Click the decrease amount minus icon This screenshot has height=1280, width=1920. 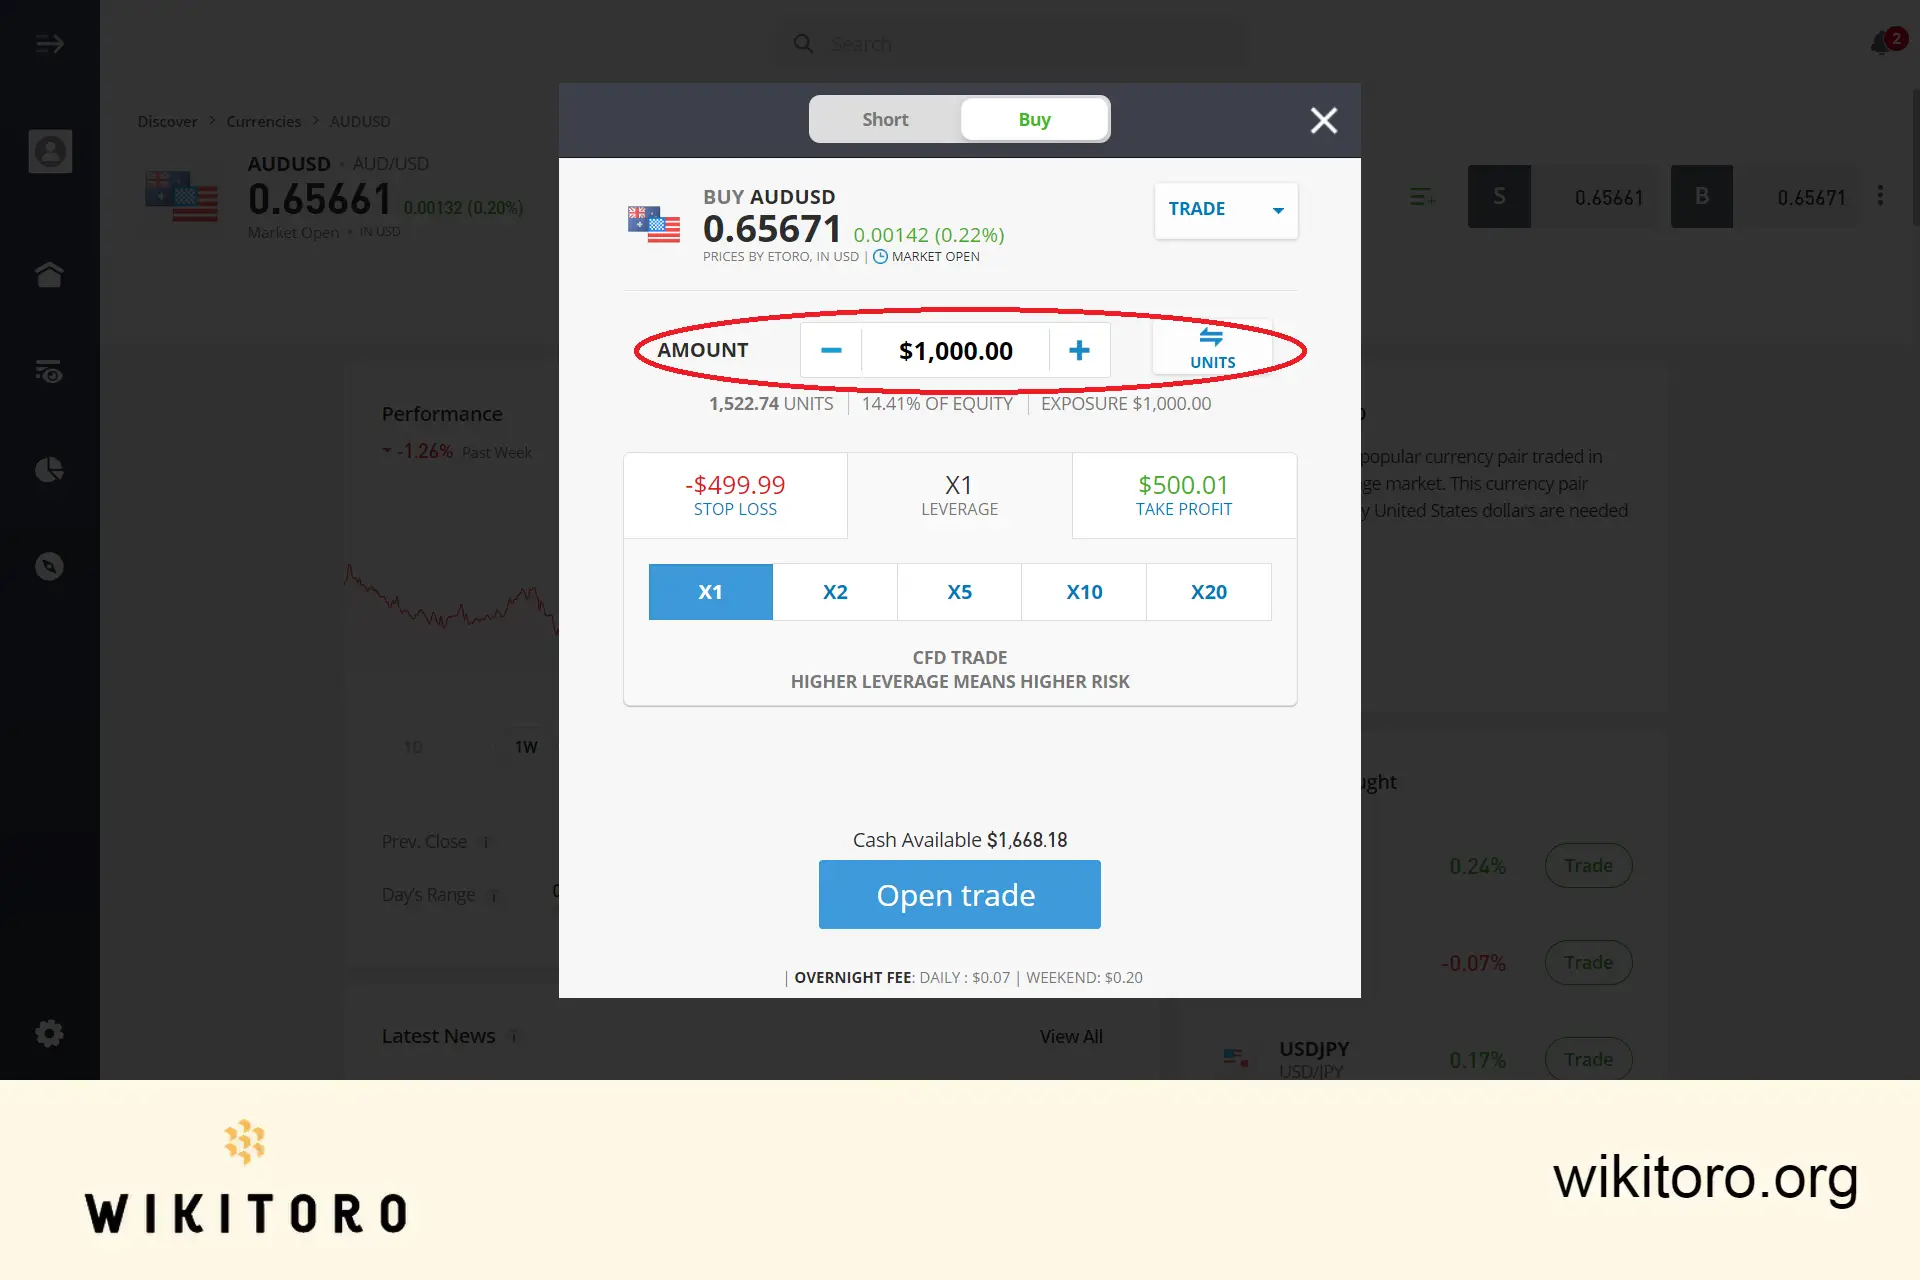(829, 350)
